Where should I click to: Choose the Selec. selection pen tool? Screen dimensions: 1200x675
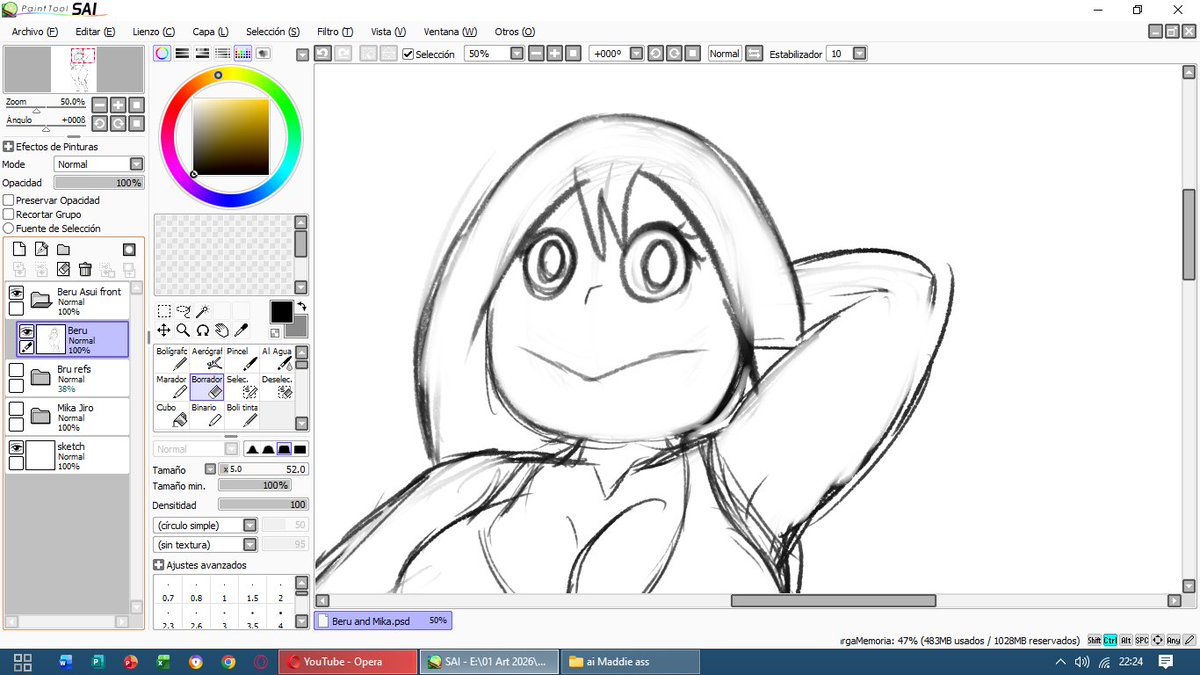point(242,386)
